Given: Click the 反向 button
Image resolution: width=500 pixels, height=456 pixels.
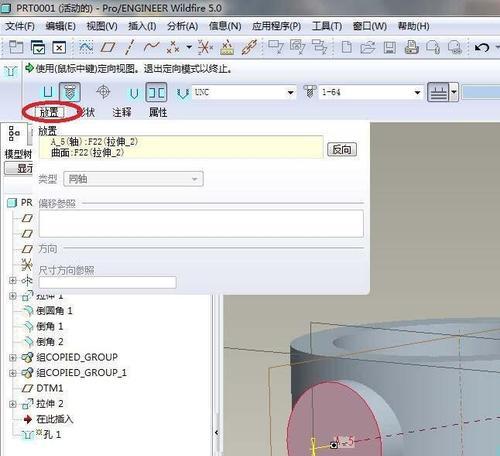Looking at the screenshot, I should pos(342,149).
